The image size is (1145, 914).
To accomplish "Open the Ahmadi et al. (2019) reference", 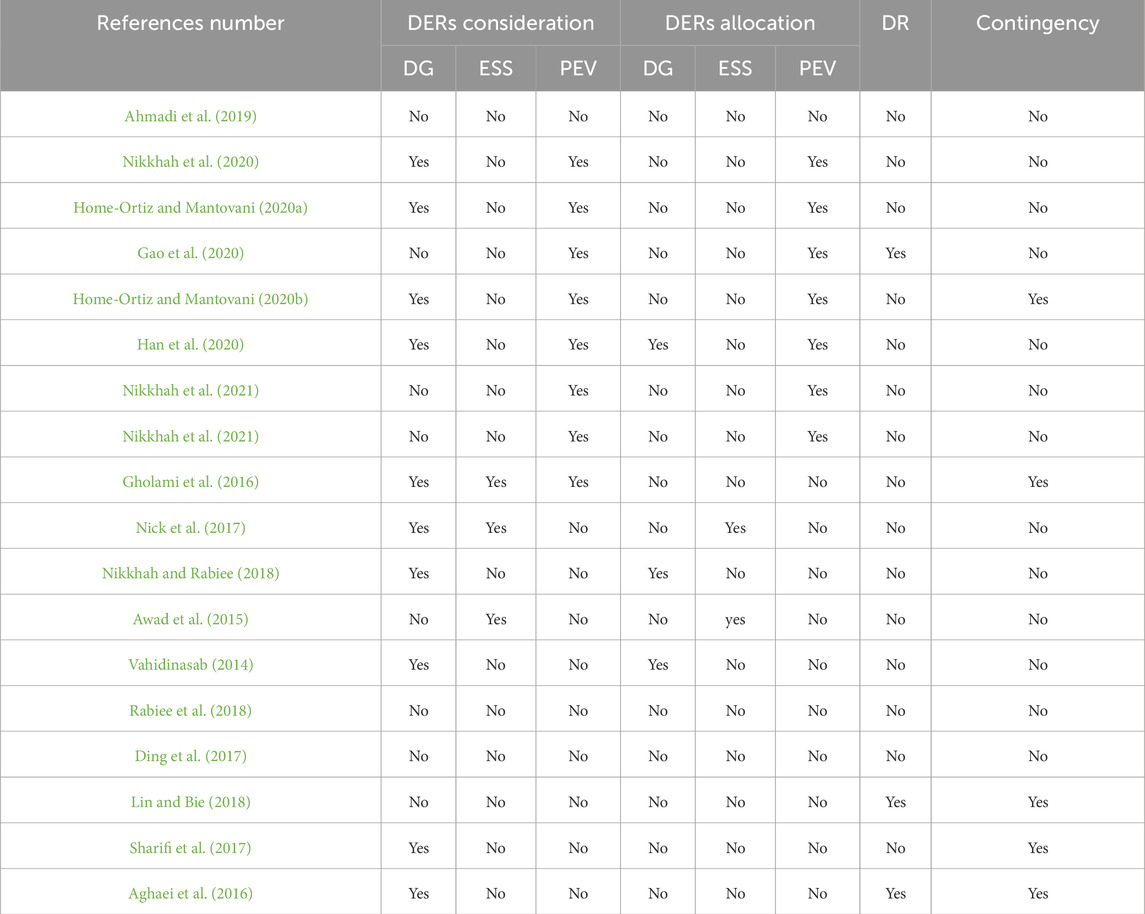I will (x=191, y=116).
